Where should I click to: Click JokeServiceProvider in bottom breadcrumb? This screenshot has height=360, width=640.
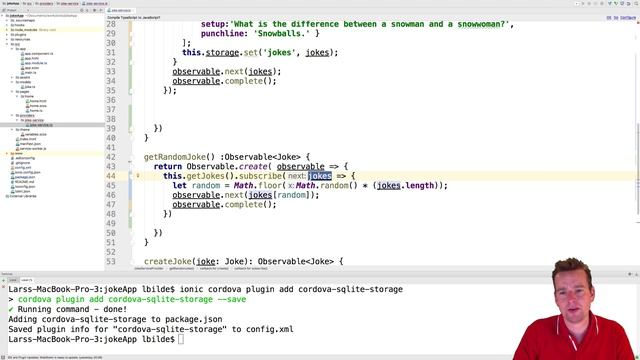click(149, 269)
